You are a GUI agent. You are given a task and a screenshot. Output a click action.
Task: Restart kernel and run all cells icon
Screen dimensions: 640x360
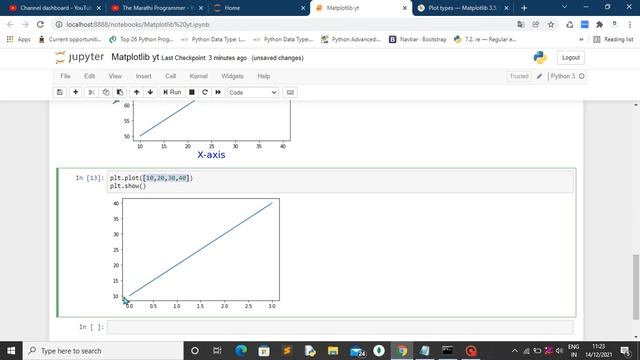pos(218,92)
